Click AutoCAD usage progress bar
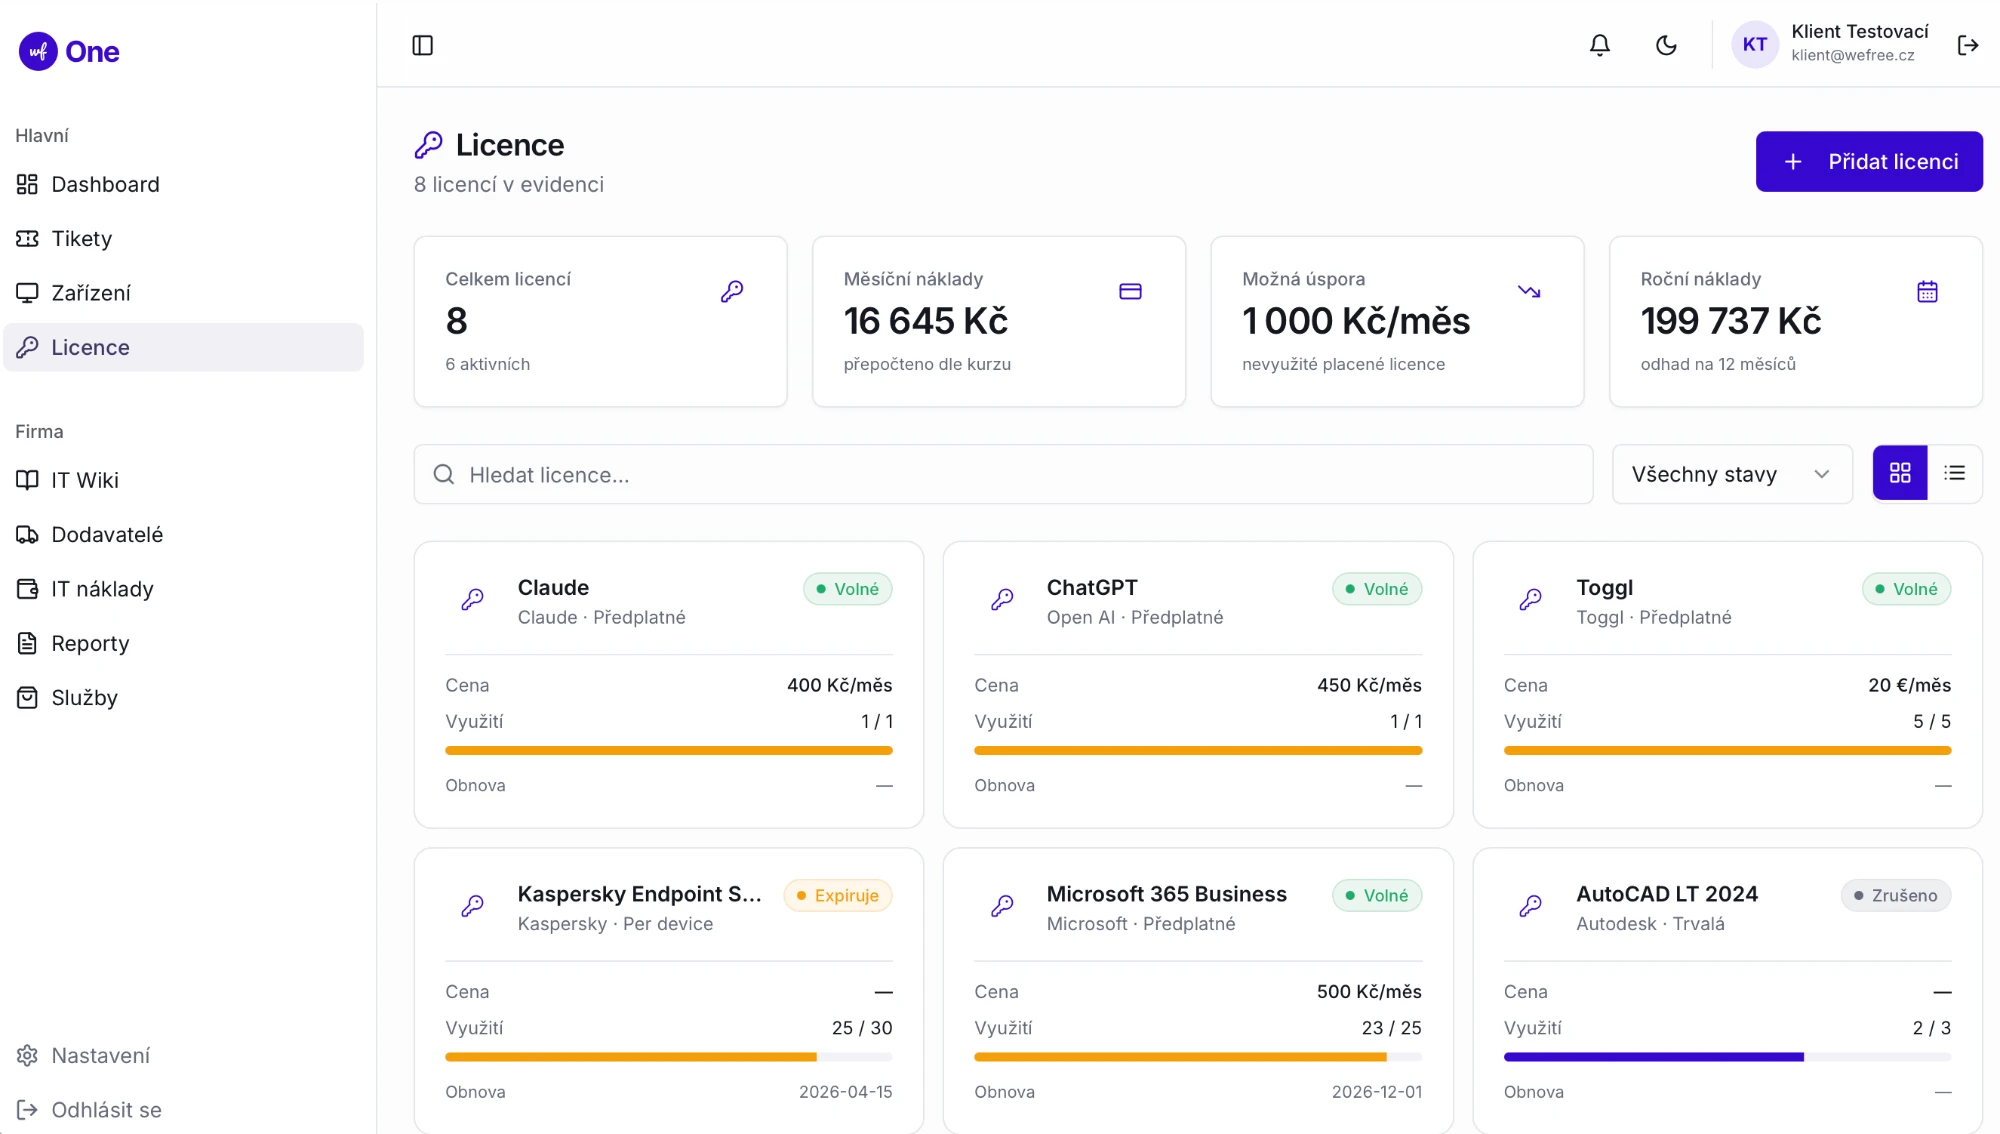Viewport: 2000px width, 1134px height. pyautogui.click(x=1727, y=1056)
